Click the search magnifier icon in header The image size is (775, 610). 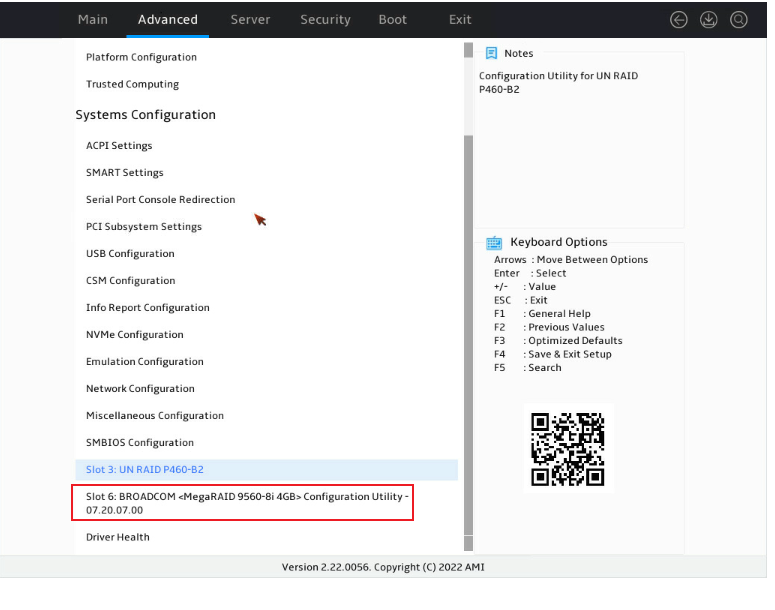pyautogui.click(x=738, y=20)
